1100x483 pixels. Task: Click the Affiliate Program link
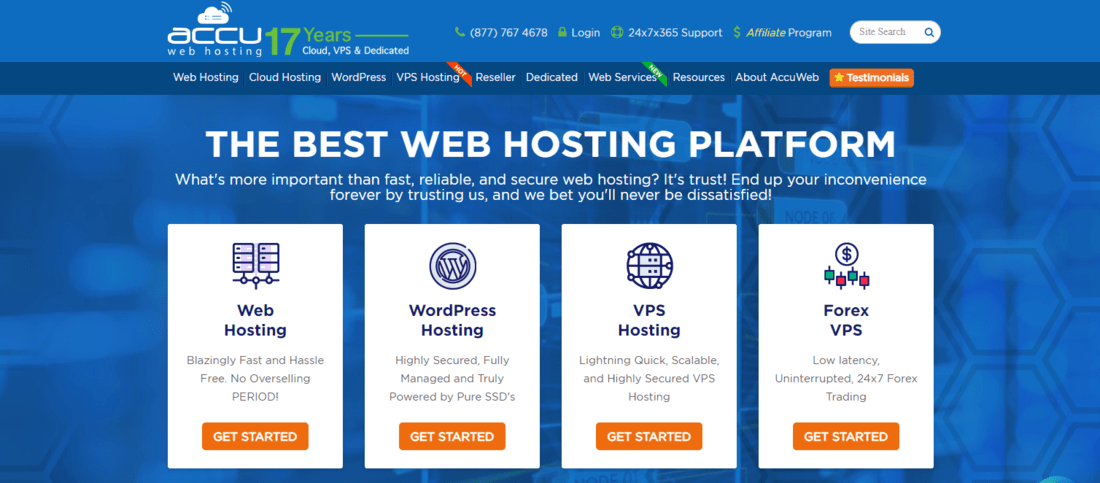pos(789,32)
